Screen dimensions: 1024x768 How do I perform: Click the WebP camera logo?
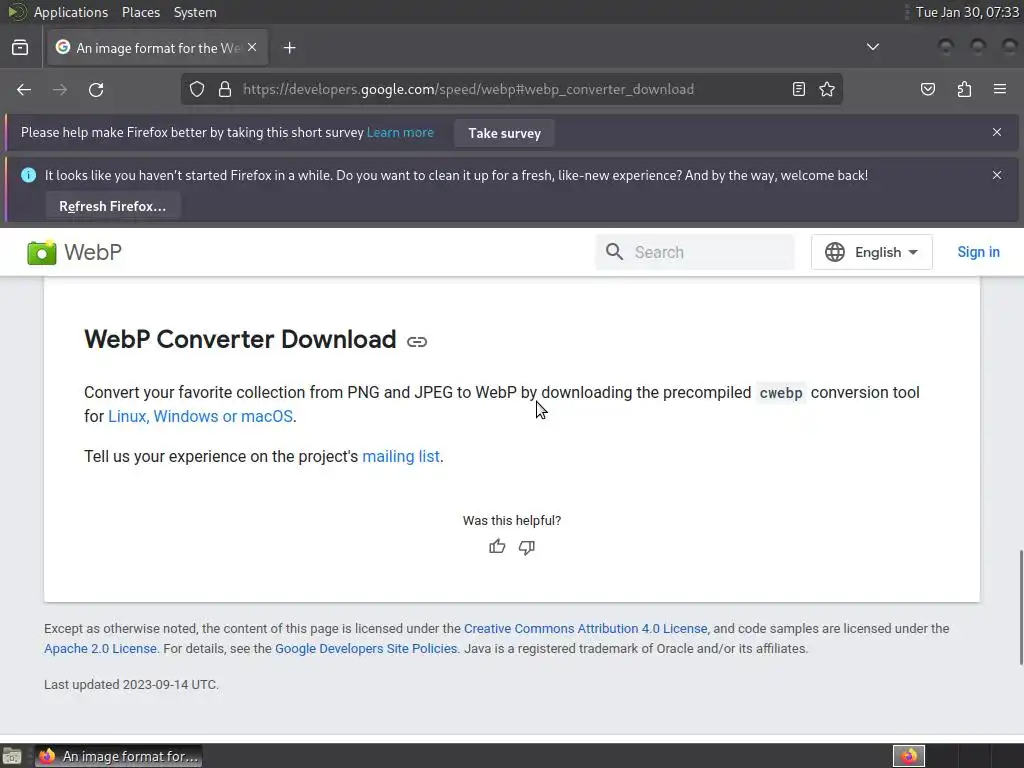(x=42, y=252)
